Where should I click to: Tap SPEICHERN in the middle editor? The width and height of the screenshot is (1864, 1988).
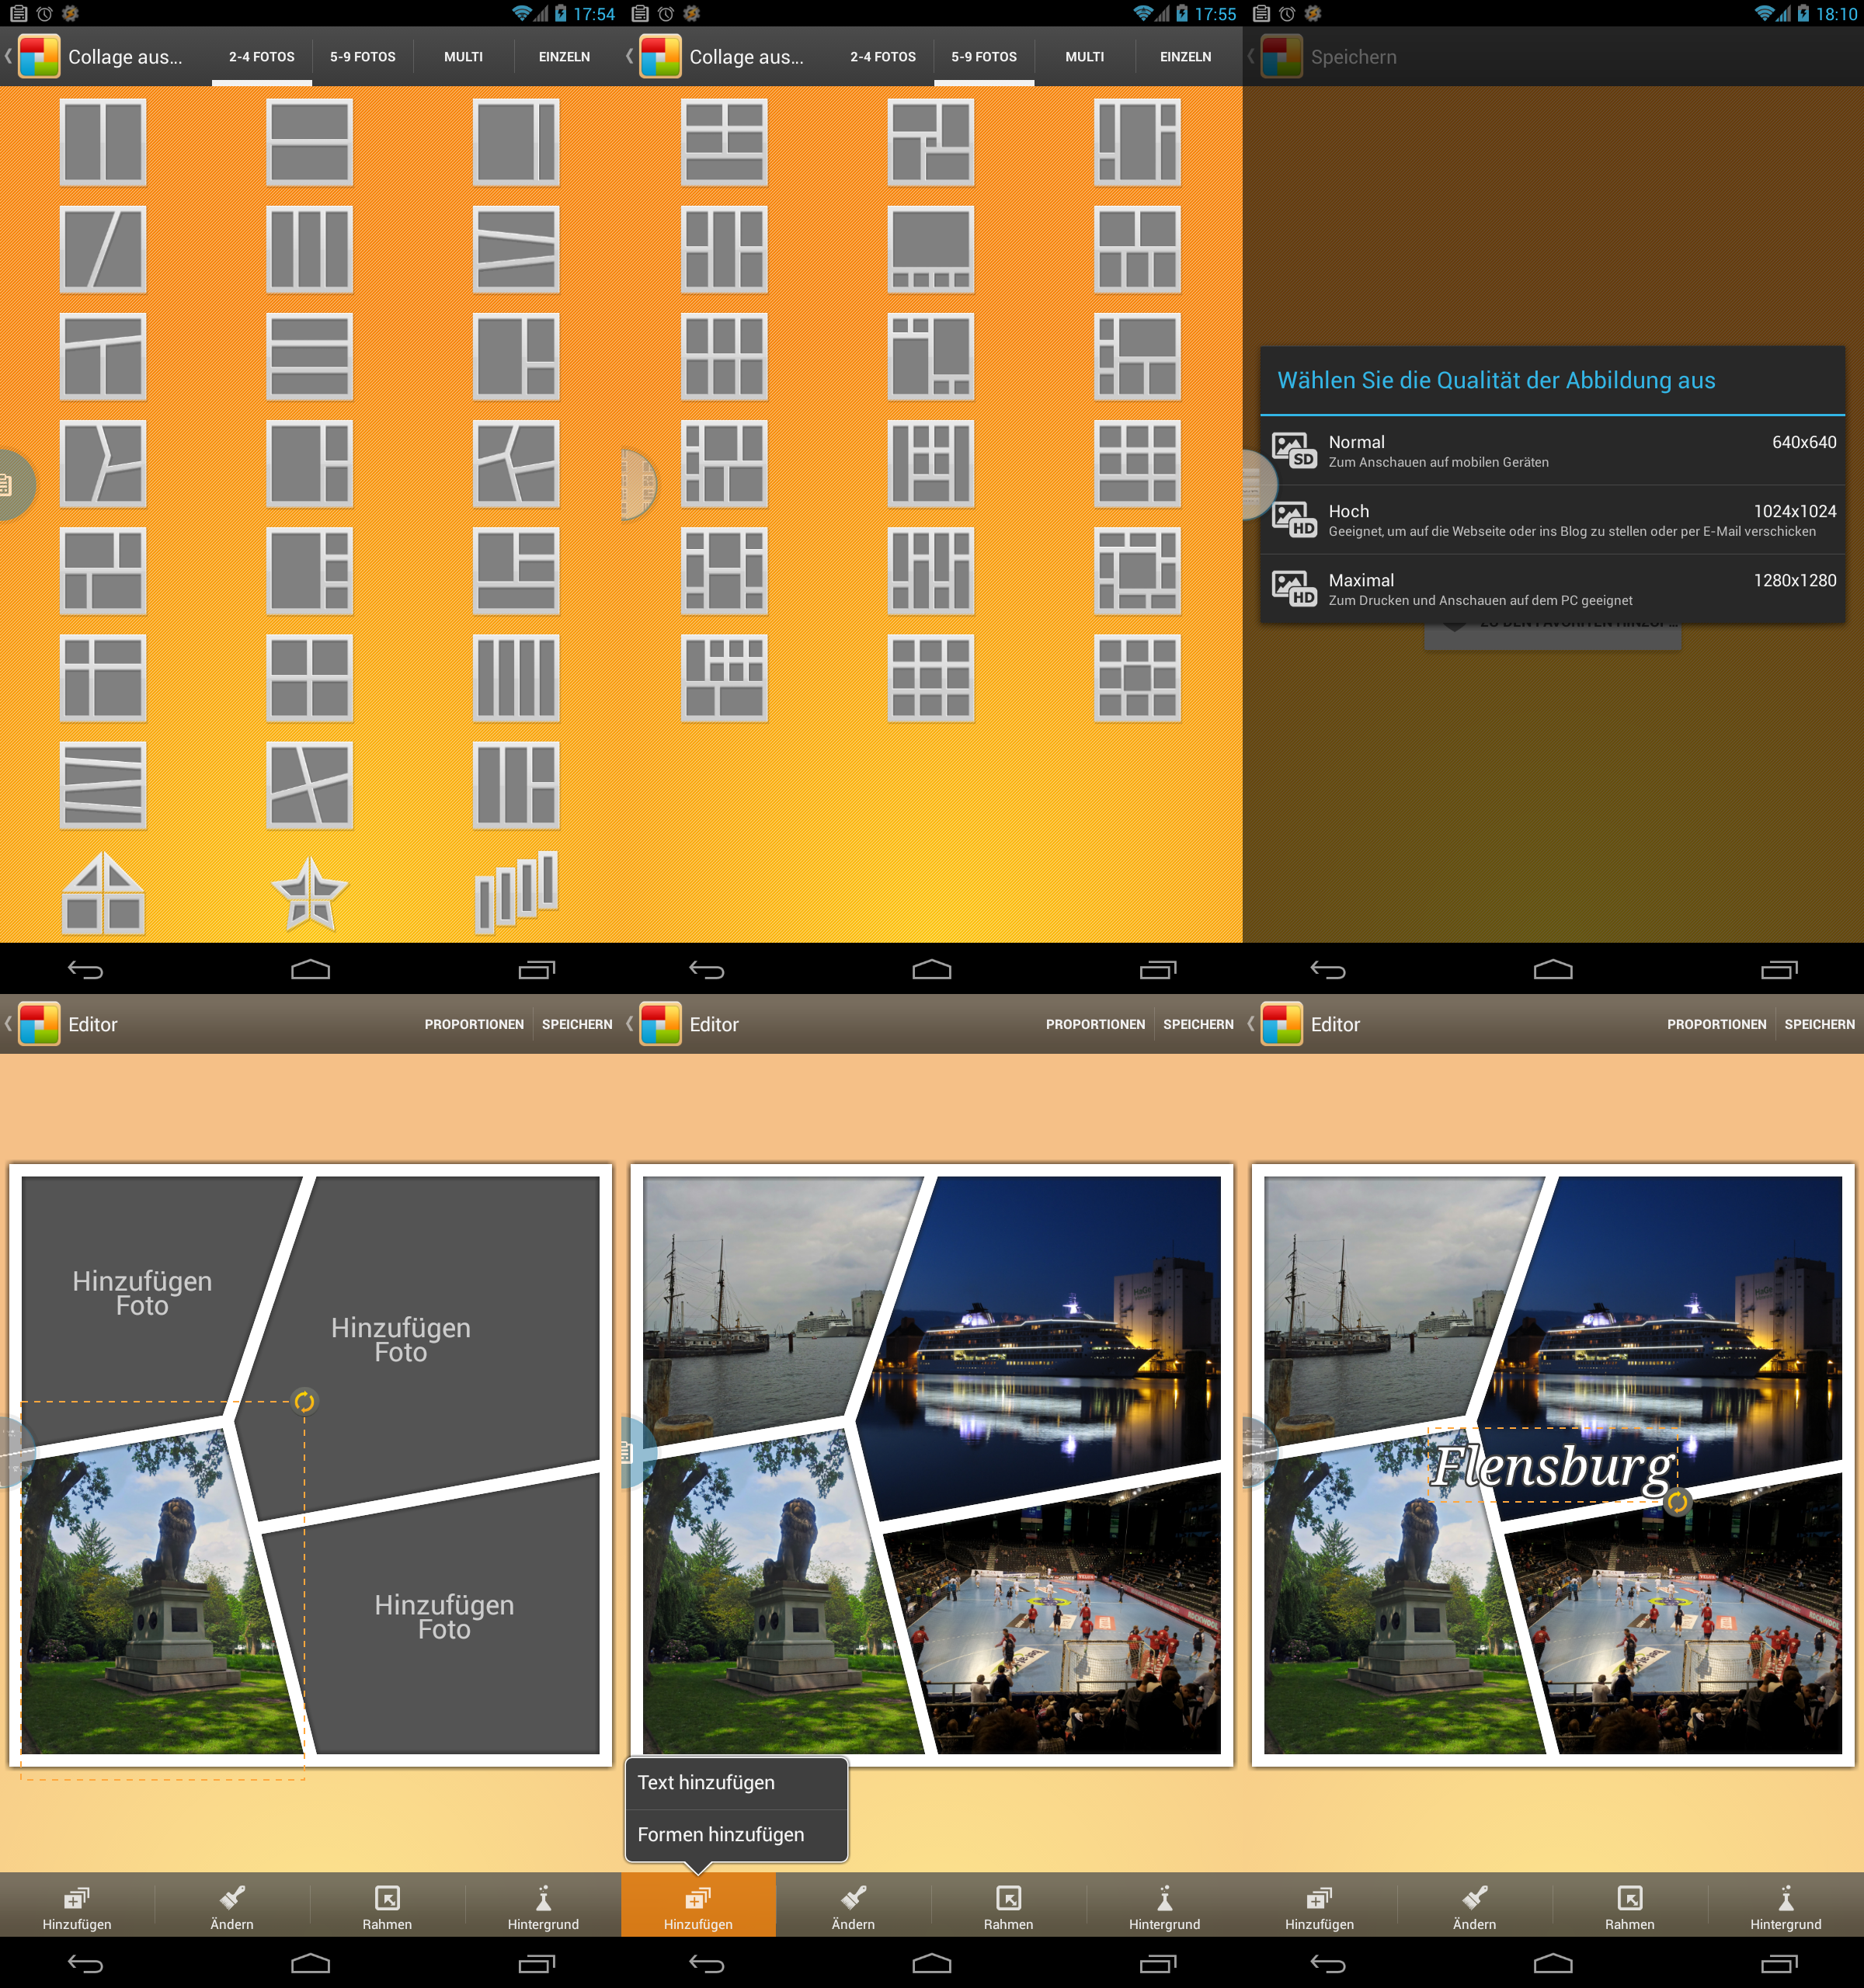coord(1198,1024)
